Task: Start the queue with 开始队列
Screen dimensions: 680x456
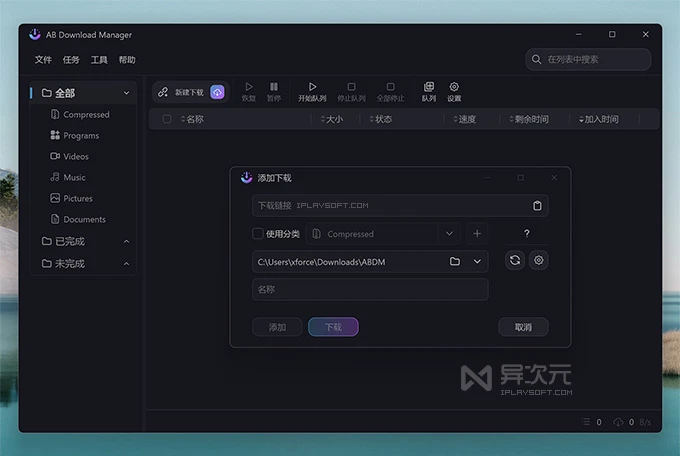Action: [312, 92]
